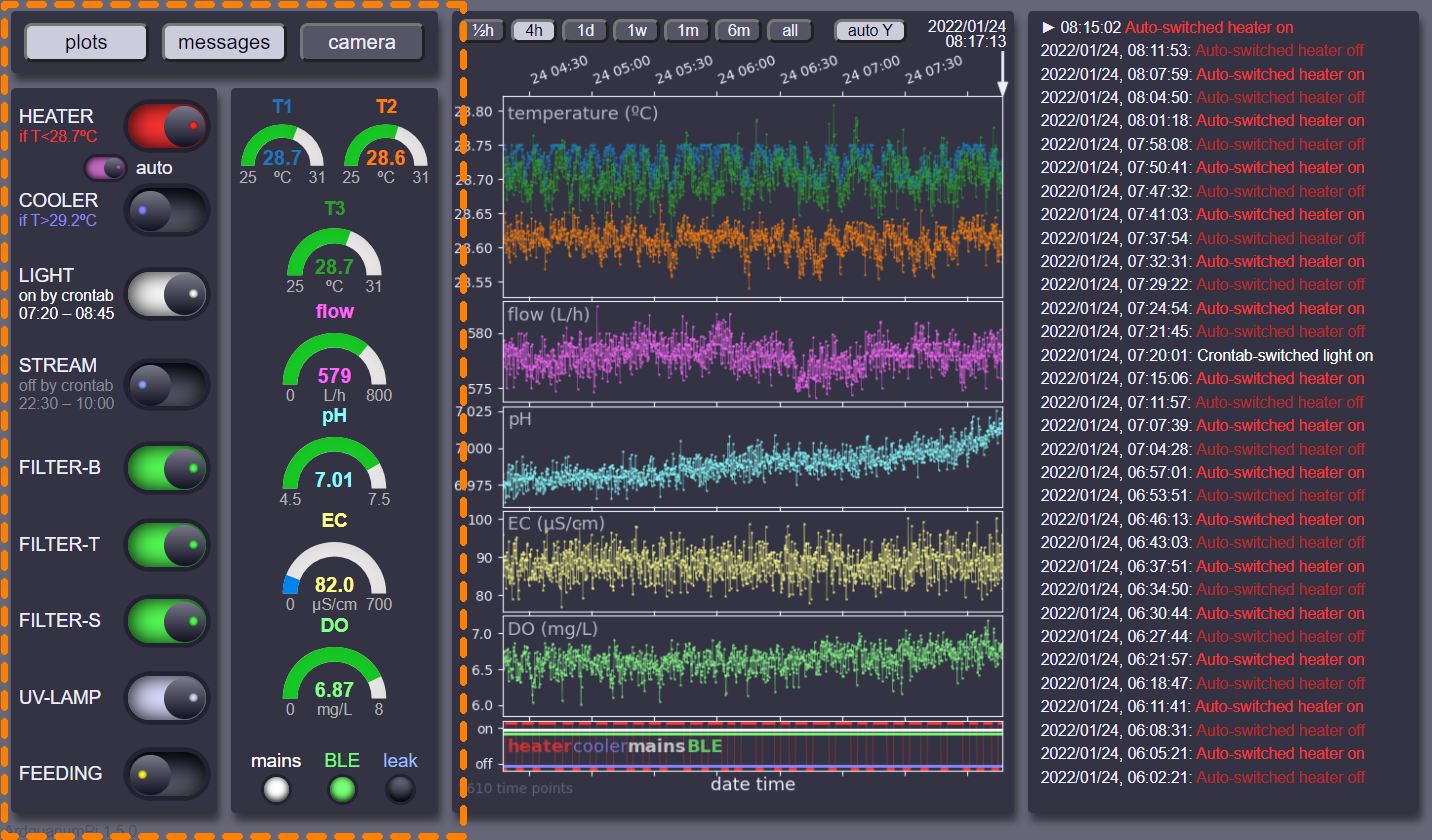Click the pH gauge showing 7.01

334,473
